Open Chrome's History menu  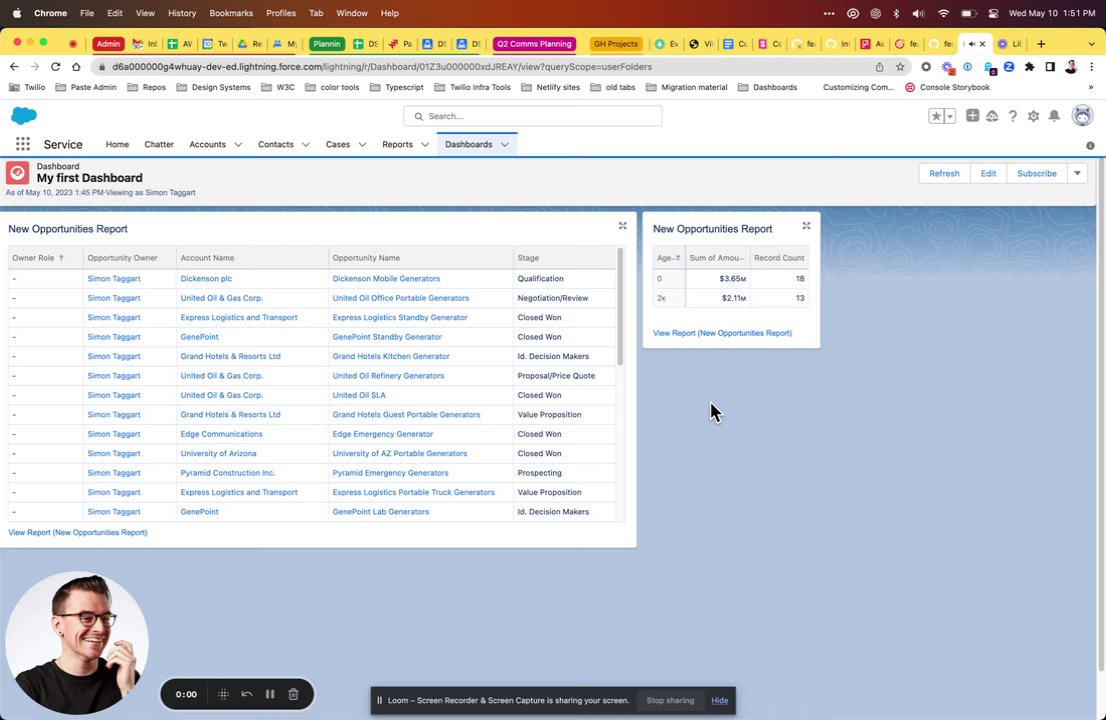coord(182,13)
